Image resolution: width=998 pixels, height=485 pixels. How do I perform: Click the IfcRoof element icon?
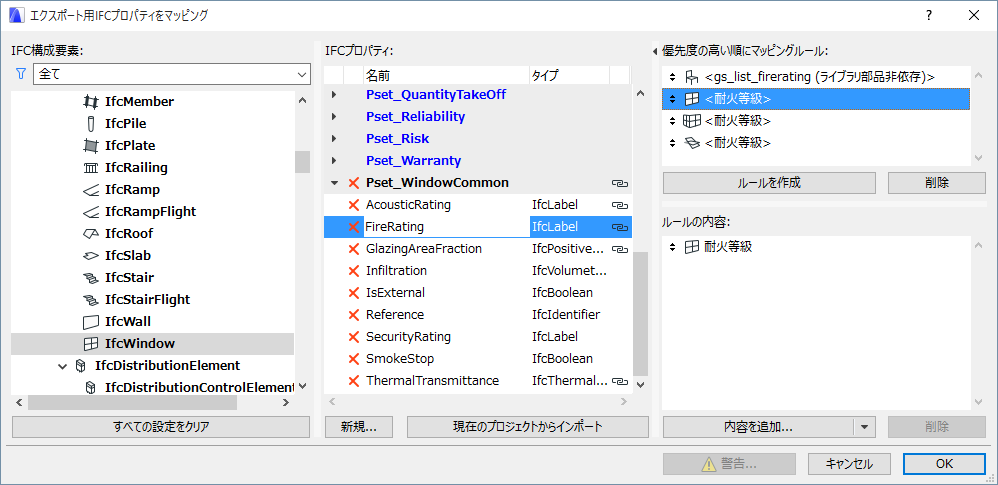tap(91, 233)
